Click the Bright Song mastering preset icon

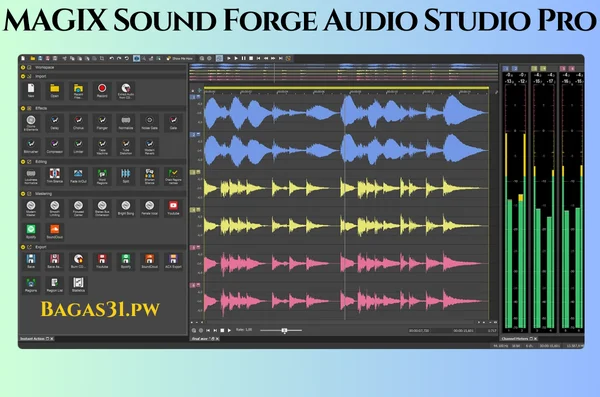(126, 208)
